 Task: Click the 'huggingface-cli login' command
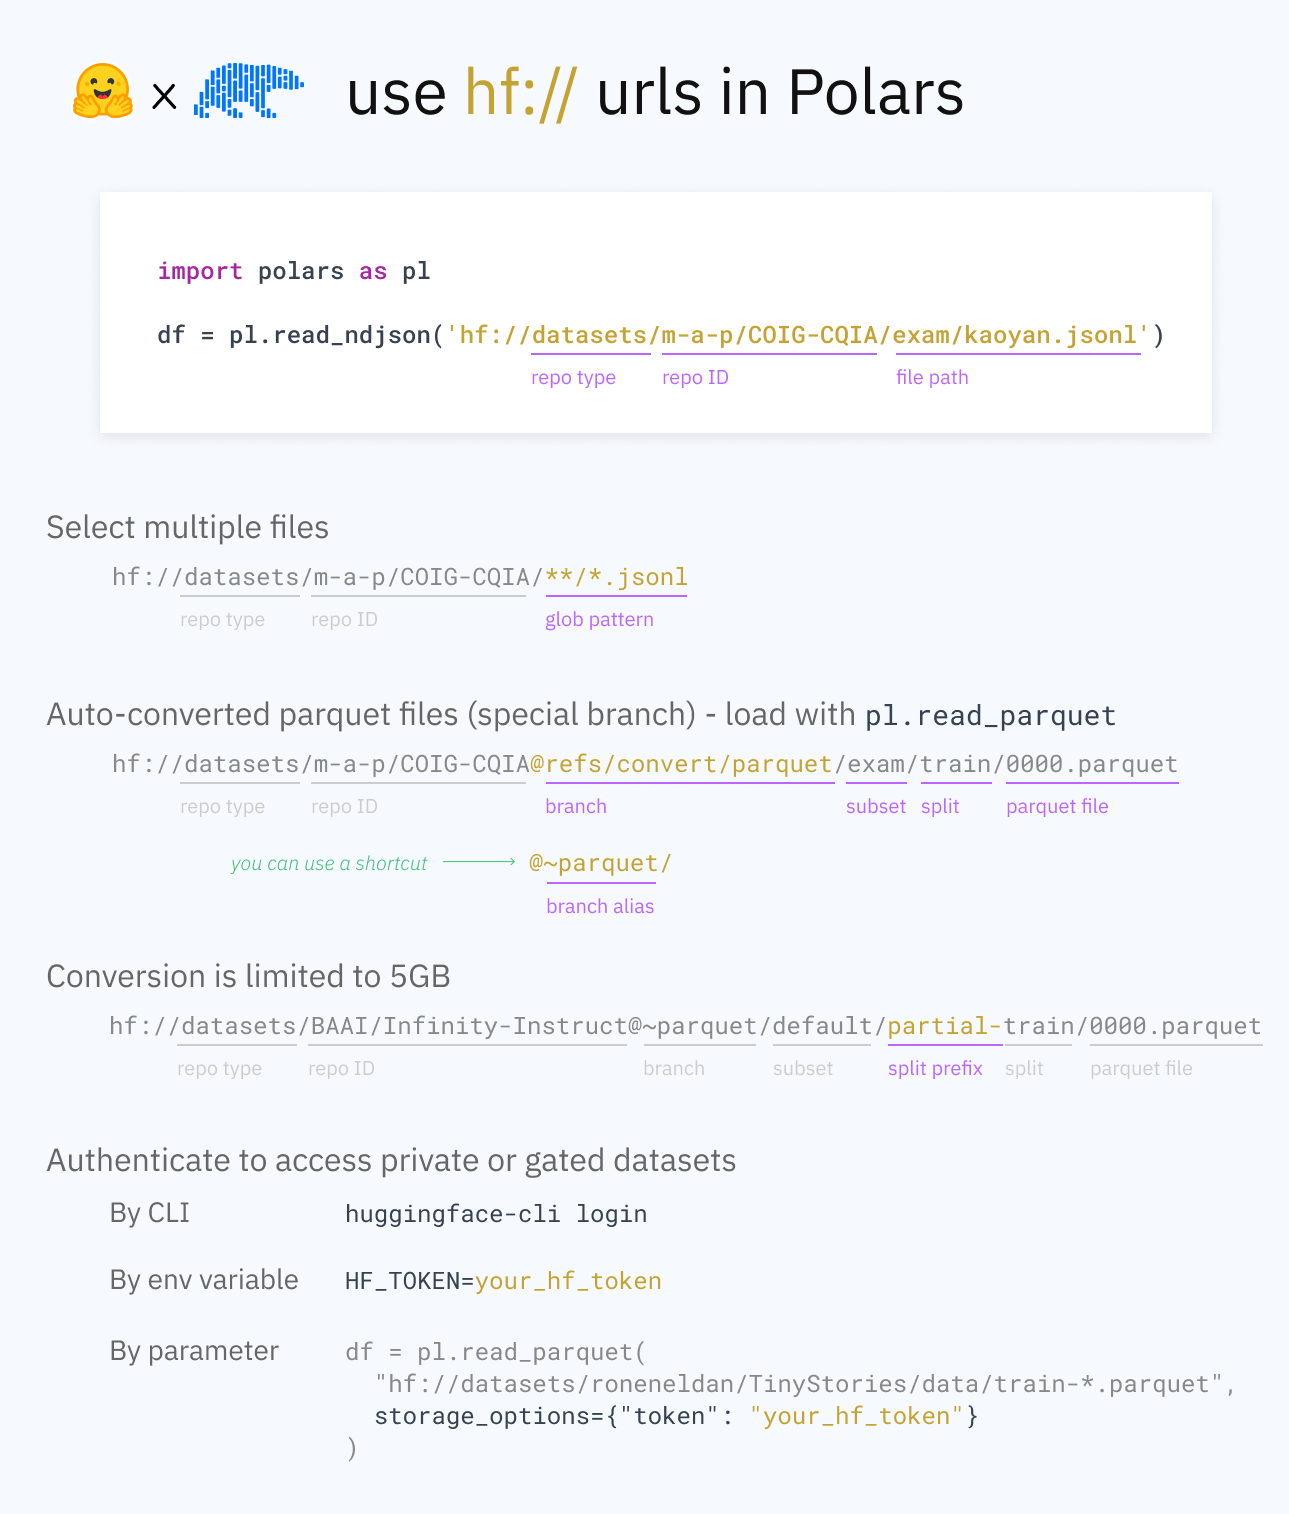point(496,1214)
